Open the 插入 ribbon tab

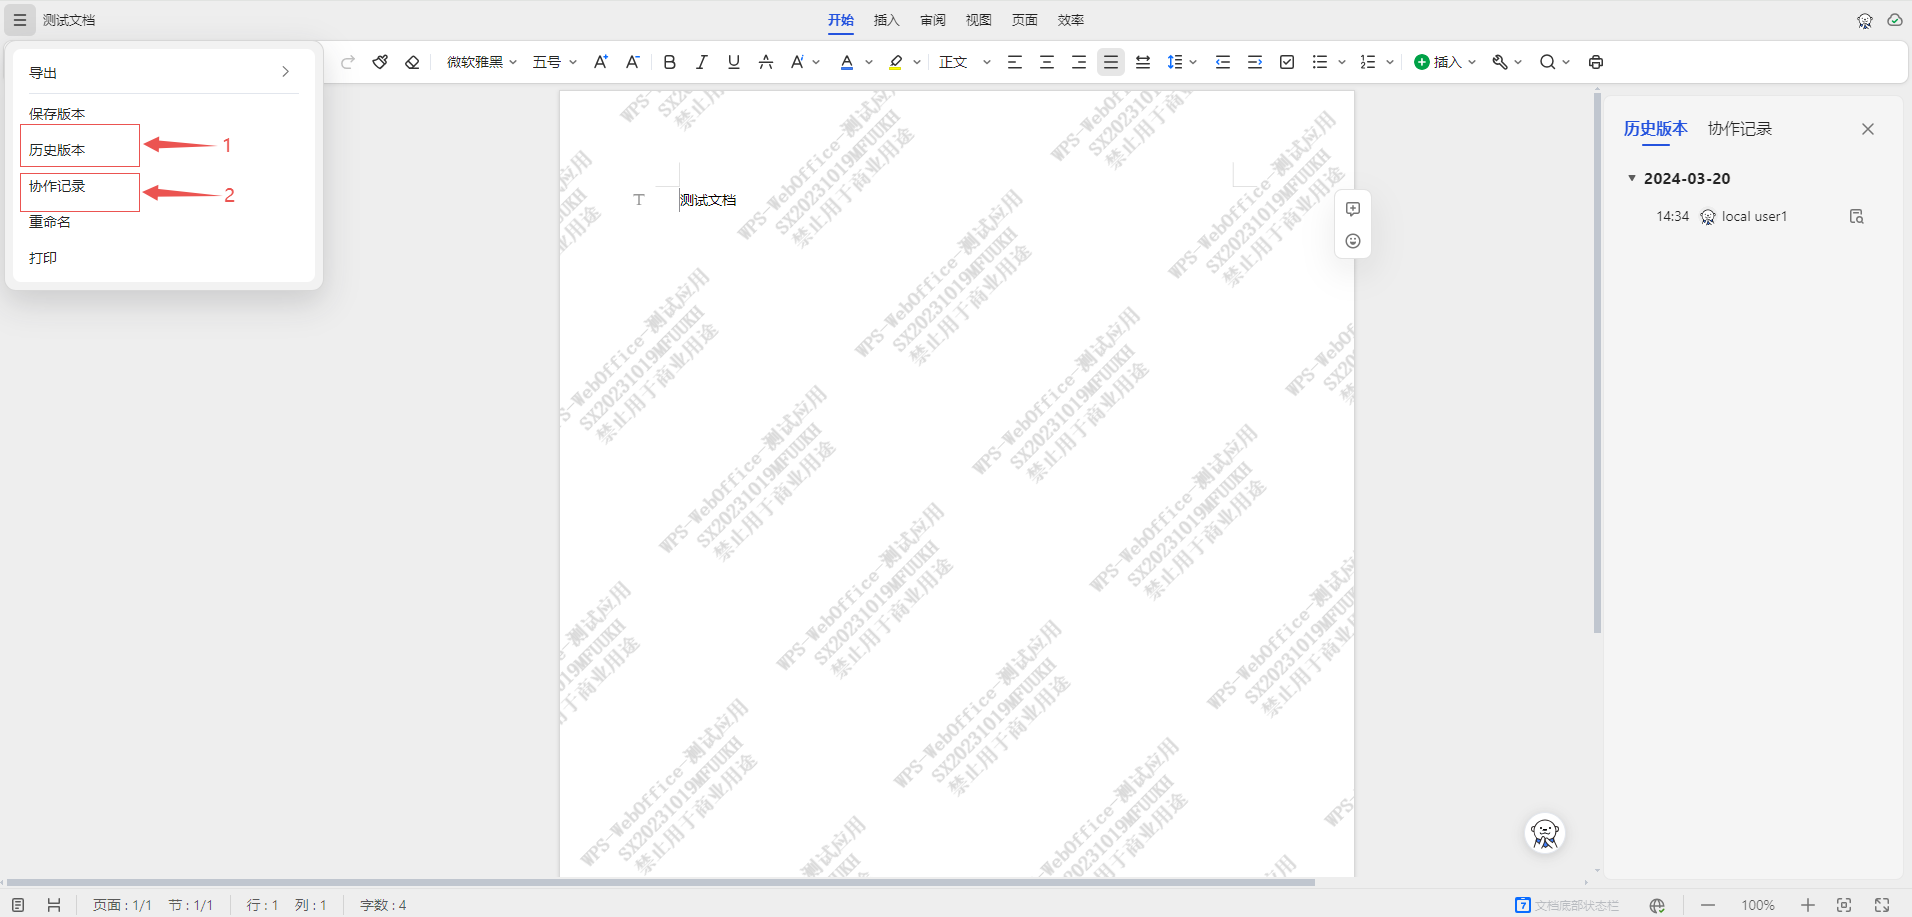(887, 20)
